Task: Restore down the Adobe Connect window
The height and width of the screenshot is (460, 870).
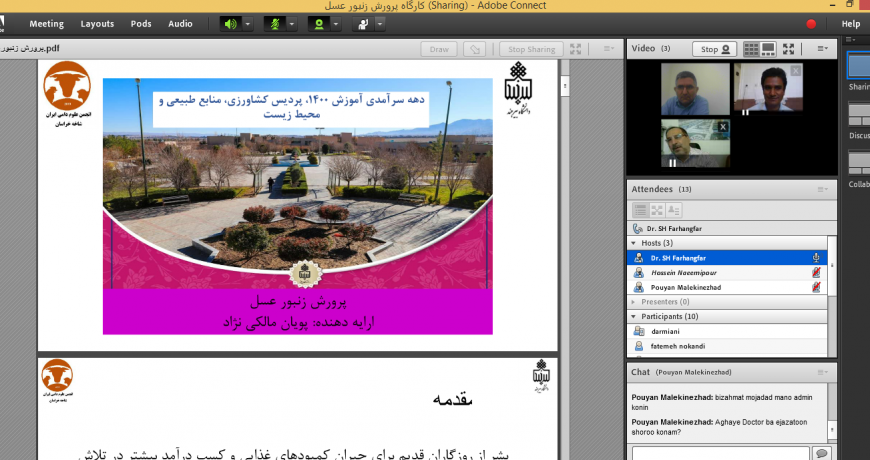Action: (x=849, y=4)
